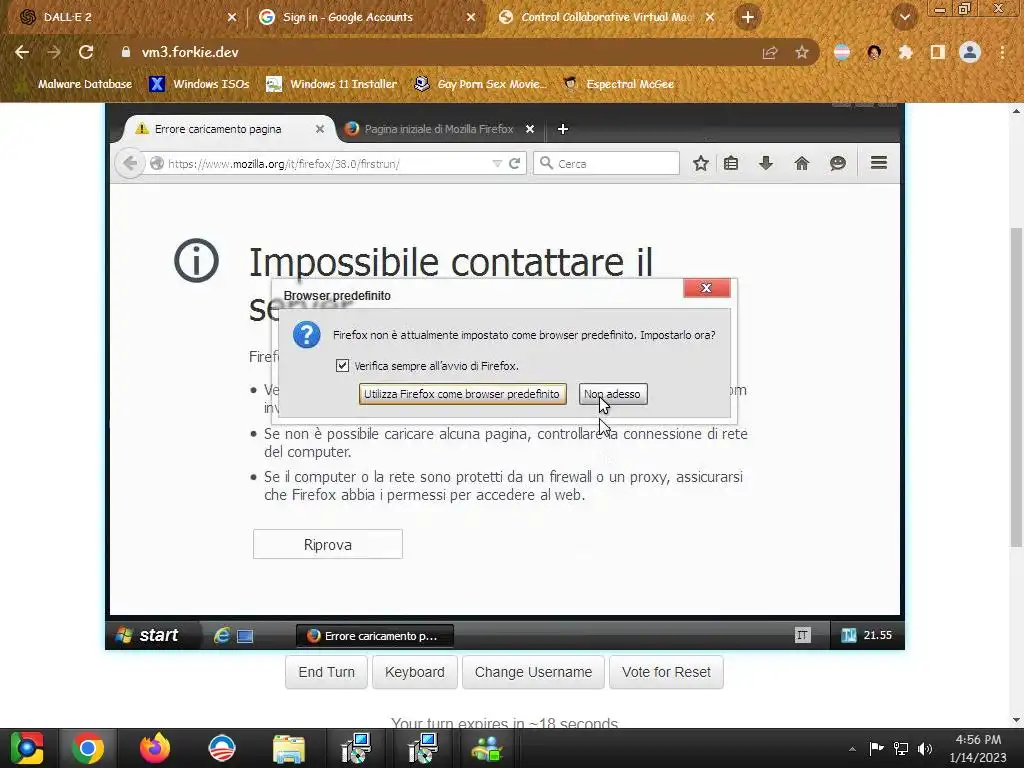Image resolution: width=1024 pixels, height=768 pixels.
Task: Open Firefox bookmarks list icon
Action: 731,163
